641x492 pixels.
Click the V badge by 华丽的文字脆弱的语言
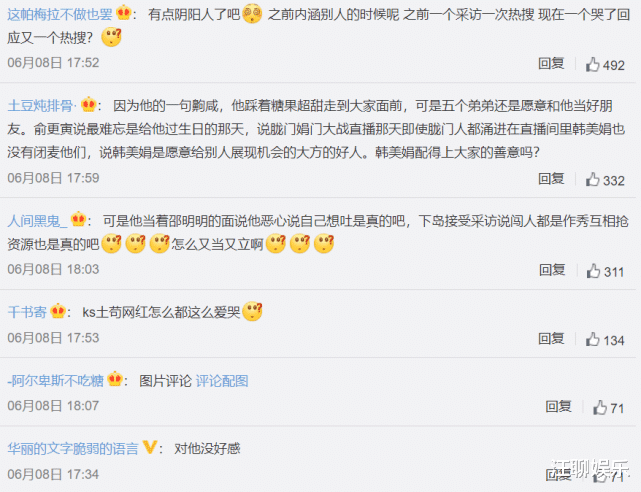pos(150,447)
